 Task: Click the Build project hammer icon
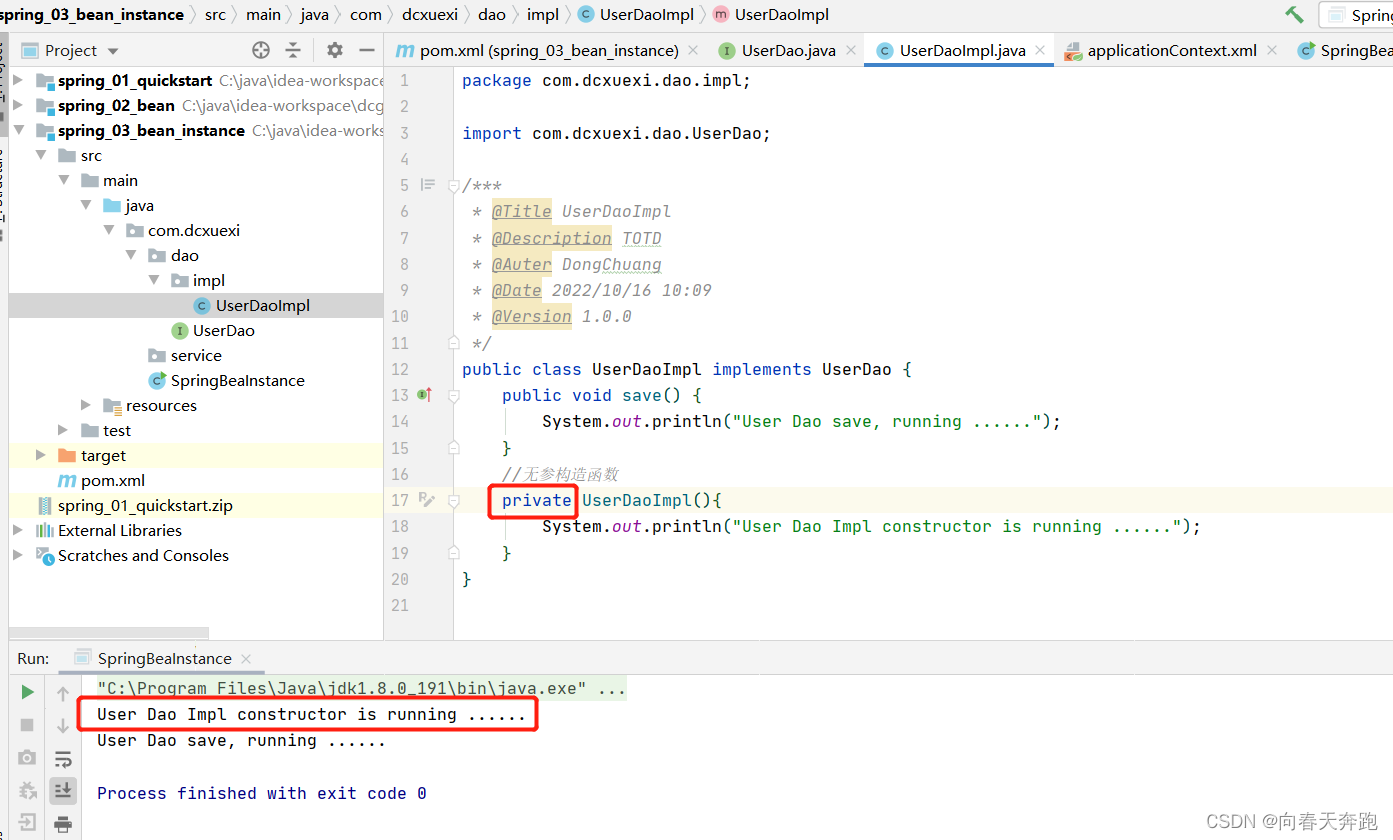[x=1294, y=15]
